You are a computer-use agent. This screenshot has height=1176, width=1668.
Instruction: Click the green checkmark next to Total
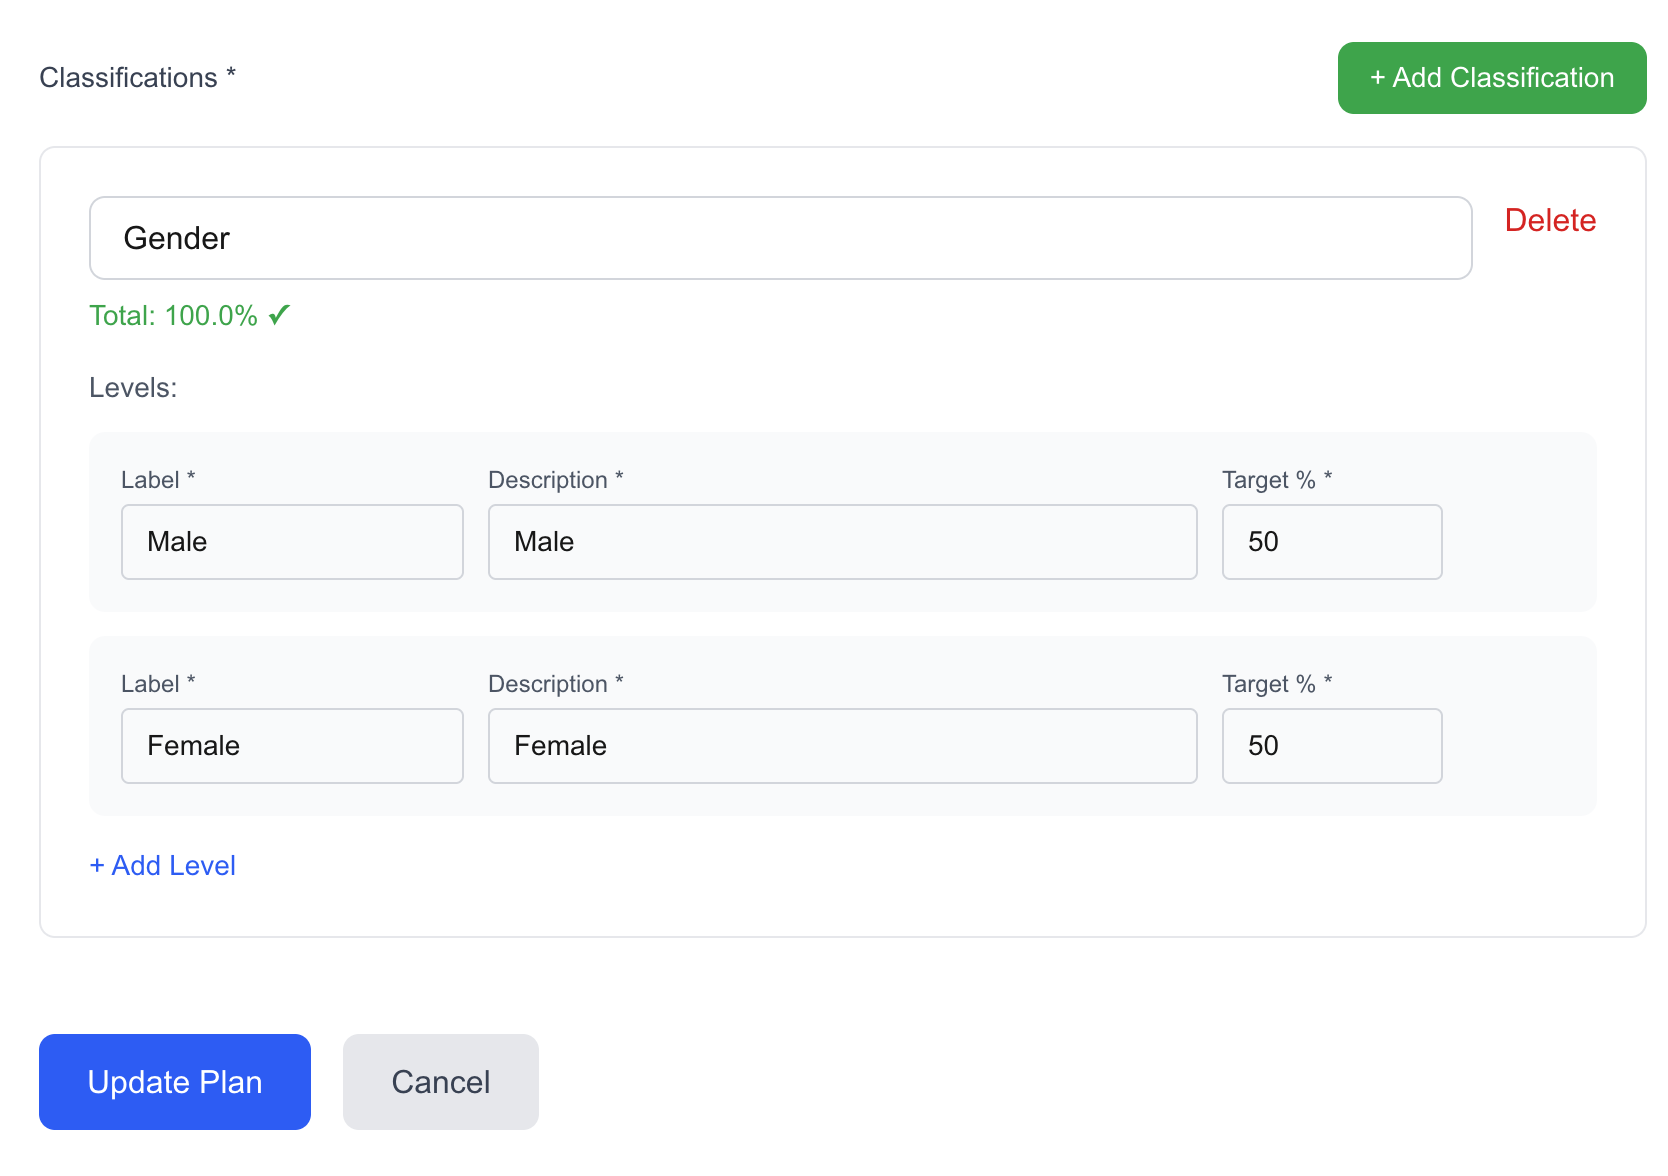[279, 315]
